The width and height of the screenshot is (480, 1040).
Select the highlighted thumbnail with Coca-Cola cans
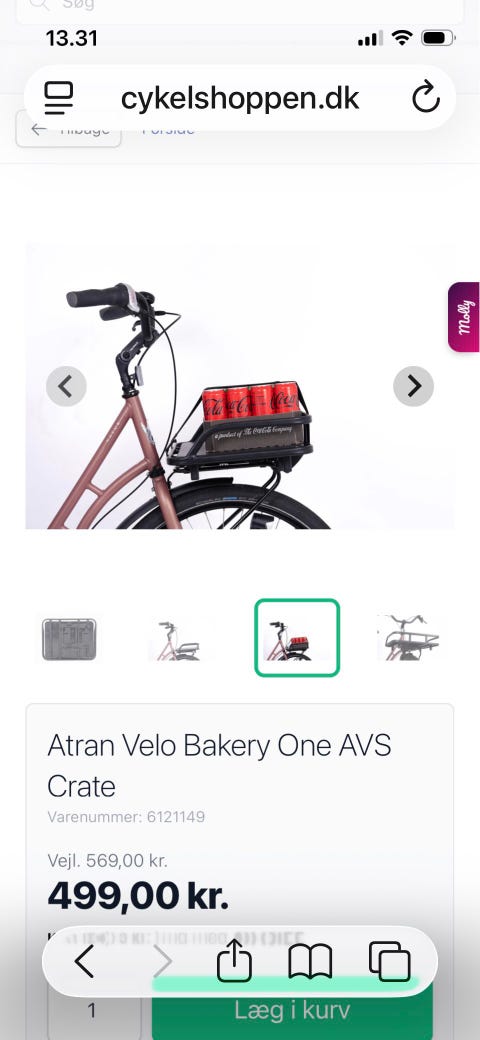(x=297, y=637)
